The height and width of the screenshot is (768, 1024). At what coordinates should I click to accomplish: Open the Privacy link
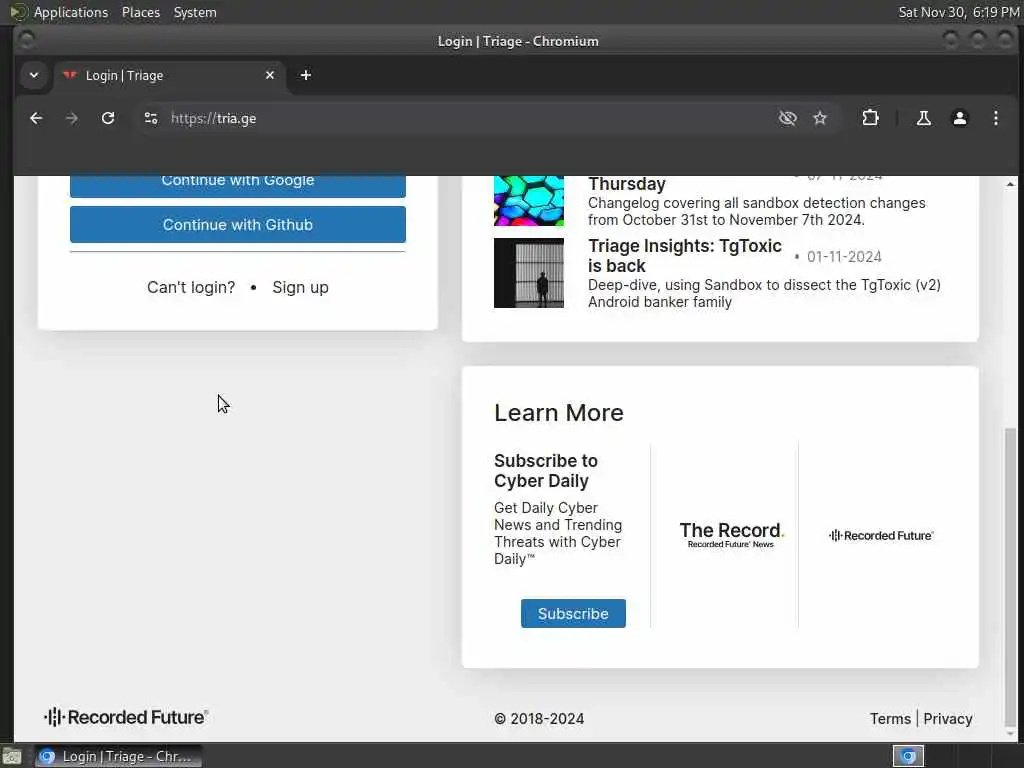[x=948, y=718]
